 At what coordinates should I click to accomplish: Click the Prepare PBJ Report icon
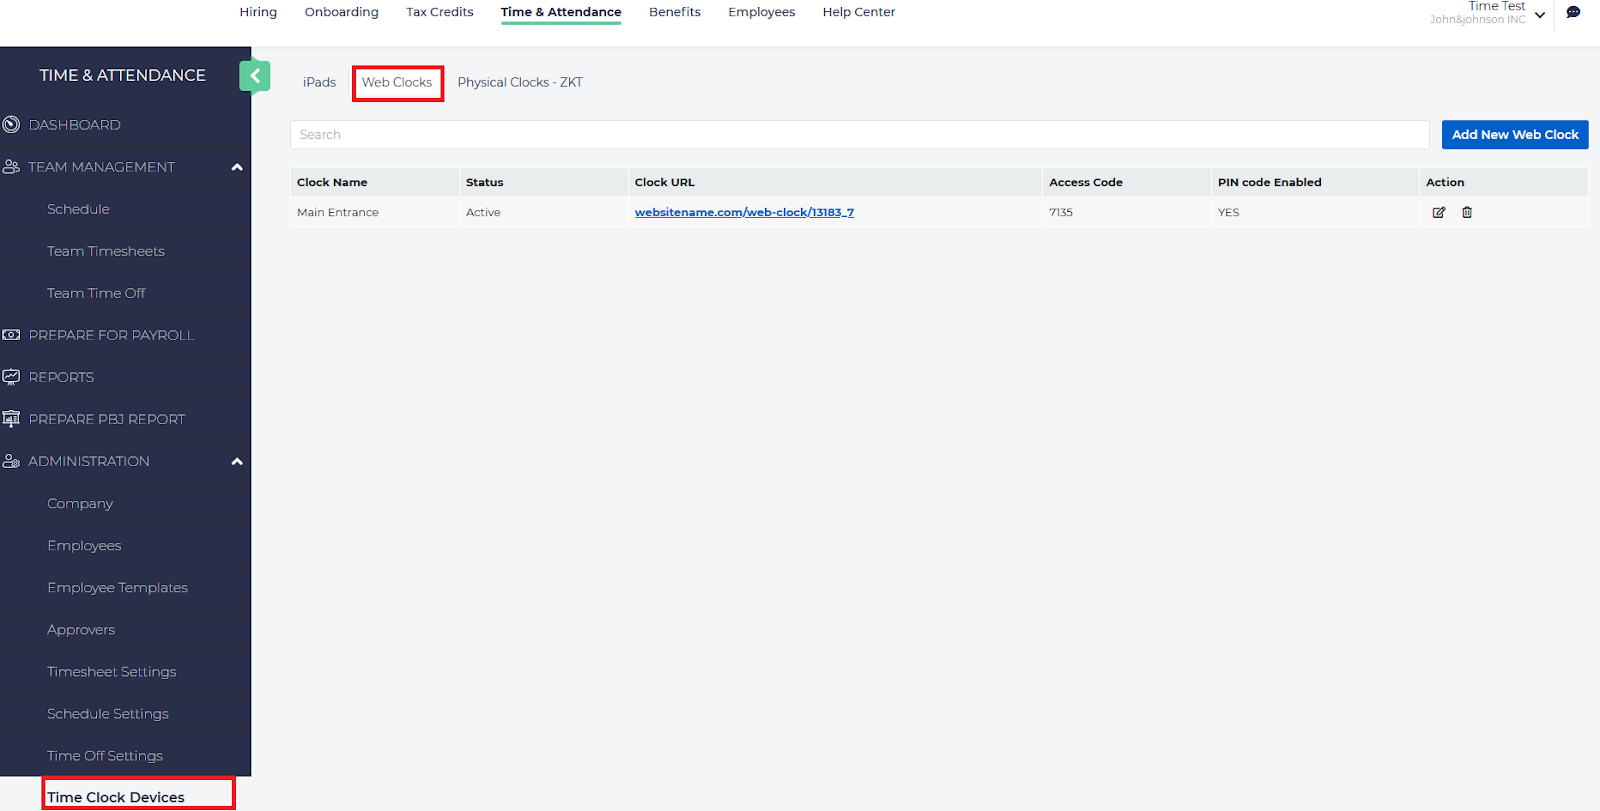[x=11, y=419]
